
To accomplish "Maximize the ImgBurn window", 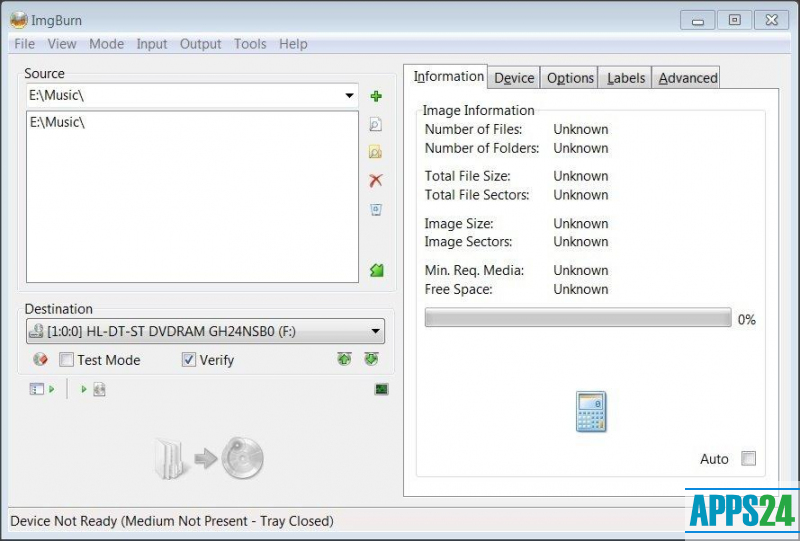I will coord(734,20).
